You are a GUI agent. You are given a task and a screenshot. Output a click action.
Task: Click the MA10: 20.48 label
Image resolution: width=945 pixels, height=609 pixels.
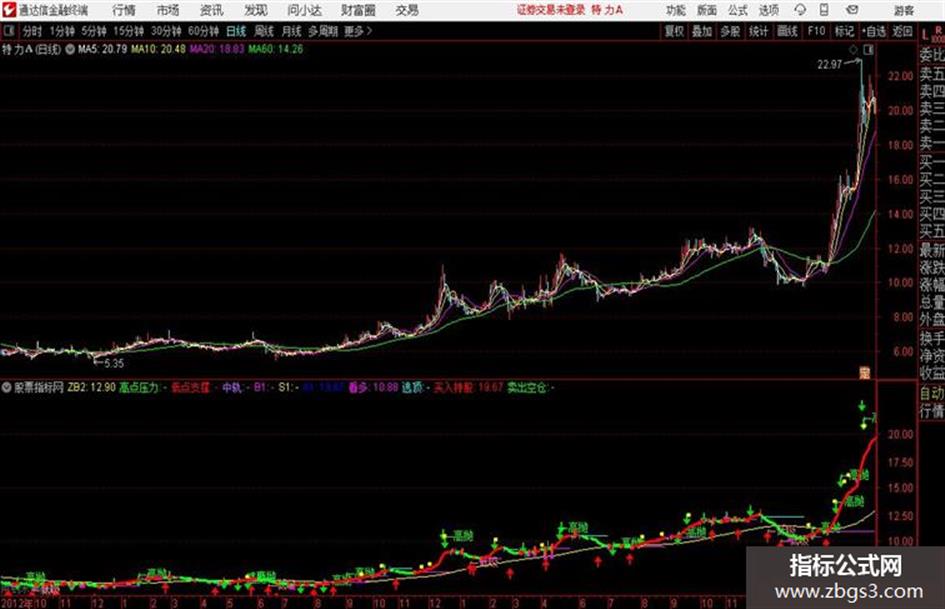[159, 49]
